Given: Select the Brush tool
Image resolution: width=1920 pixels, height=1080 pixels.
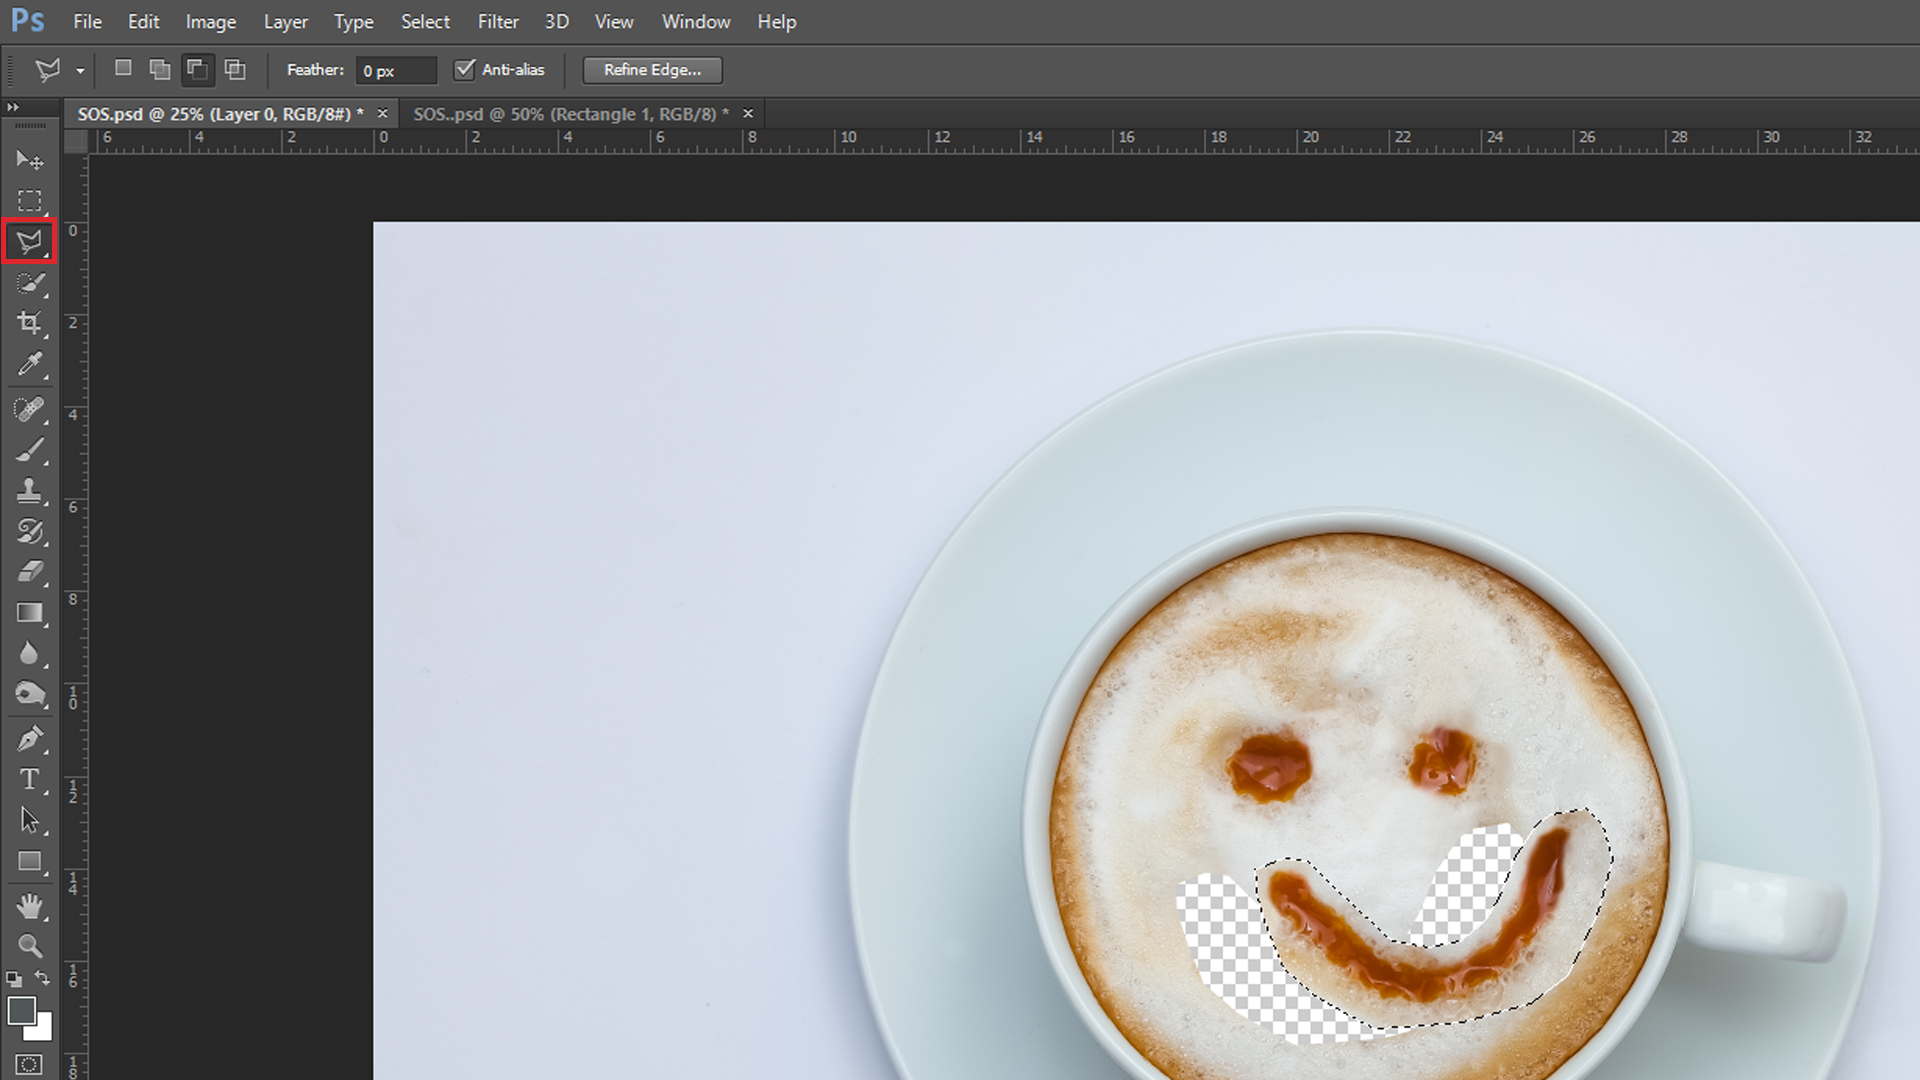Looking at the screenshot, I should pos(29,450).
